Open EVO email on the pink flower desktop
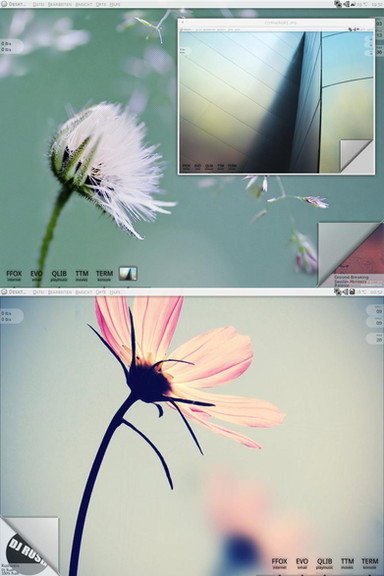Image resolution: width=384 pixels, height=576 pixels. click(x=302, y=564)
